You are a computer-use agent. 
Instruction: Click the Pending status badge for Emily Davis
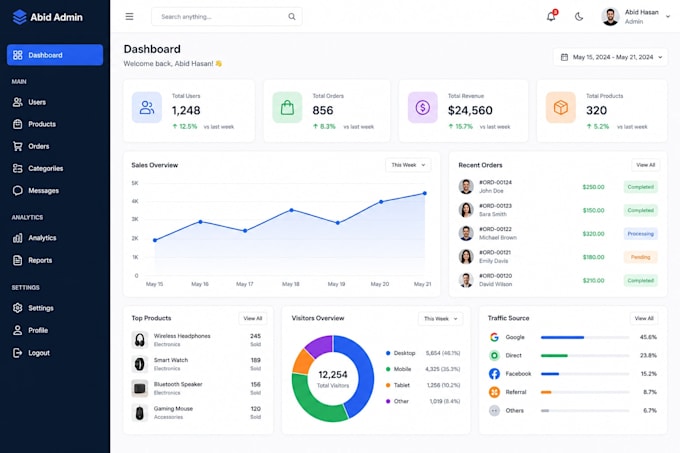641,257
